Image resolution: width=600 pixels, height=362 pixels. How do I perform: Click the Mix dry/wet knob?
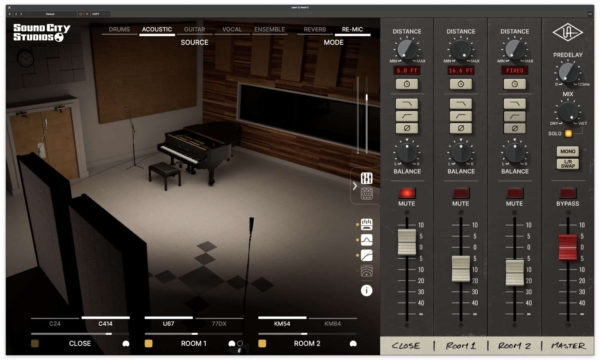point(568,112)
